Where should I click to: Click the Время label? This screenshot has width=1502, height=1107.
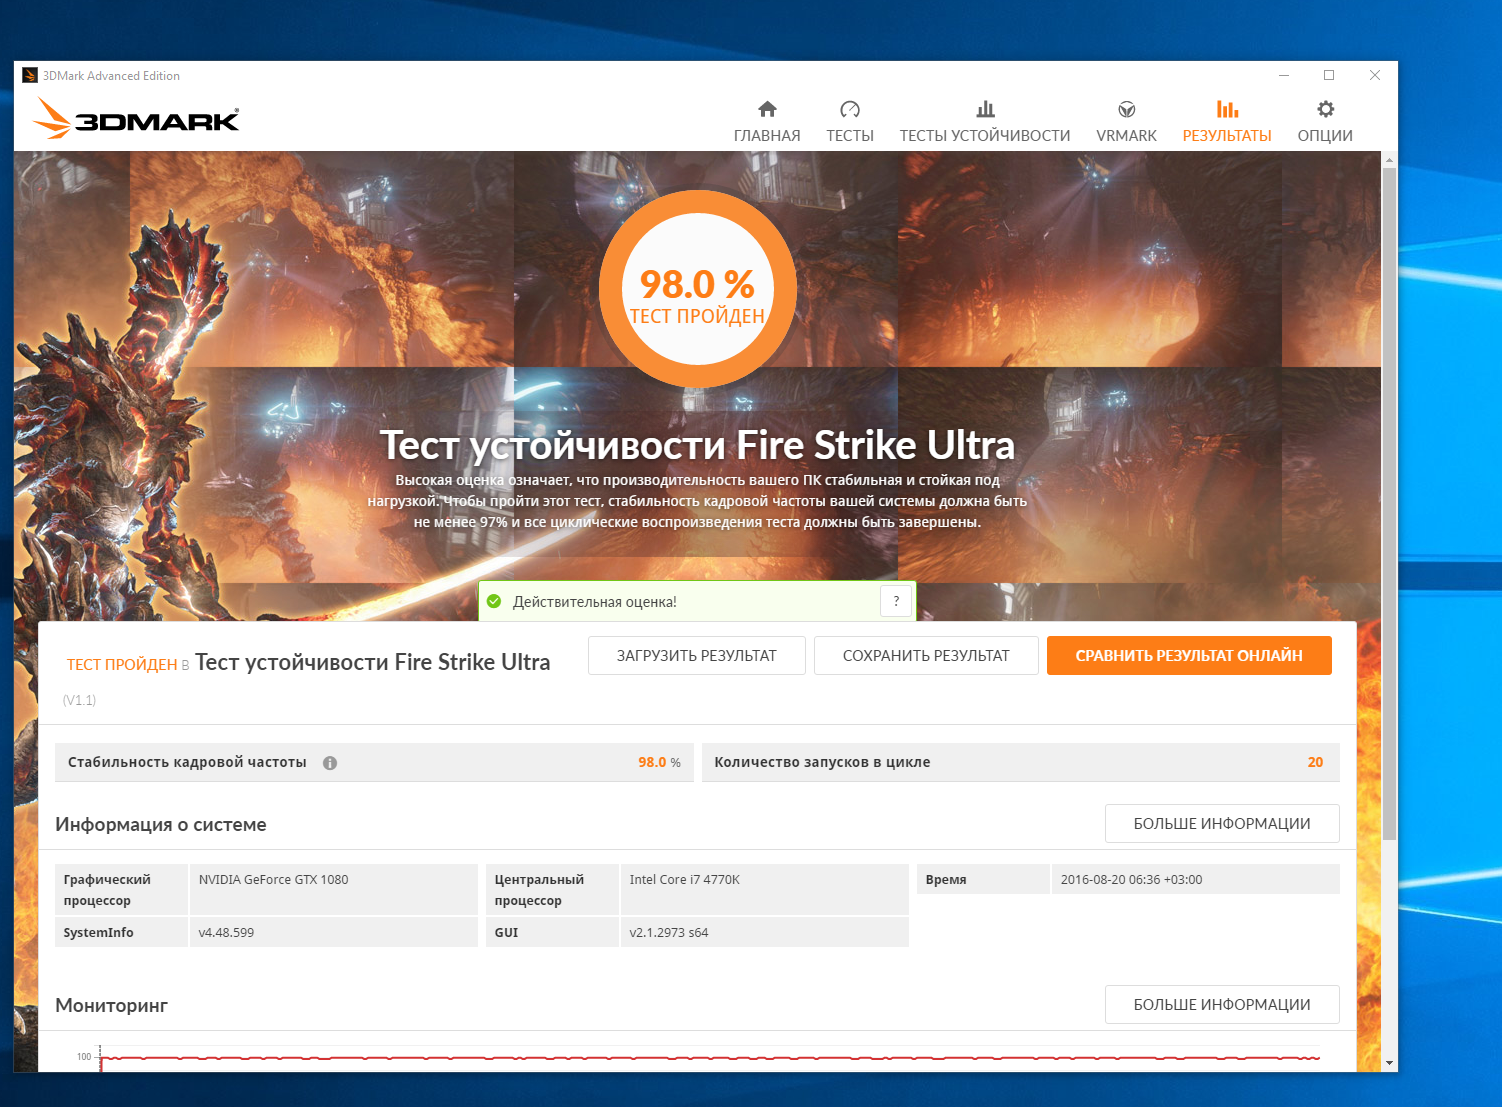click(x=946, y=880)
